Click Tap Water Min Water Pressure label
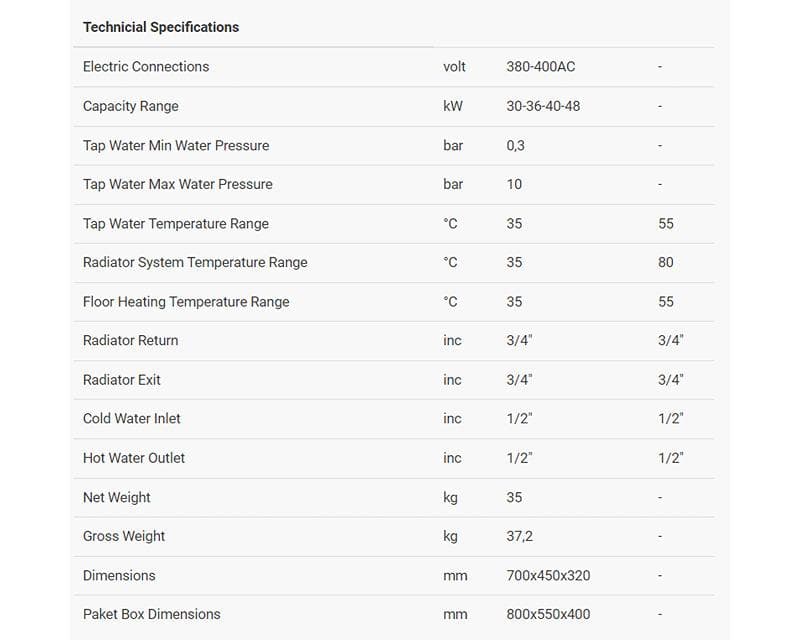 point(176,145)
